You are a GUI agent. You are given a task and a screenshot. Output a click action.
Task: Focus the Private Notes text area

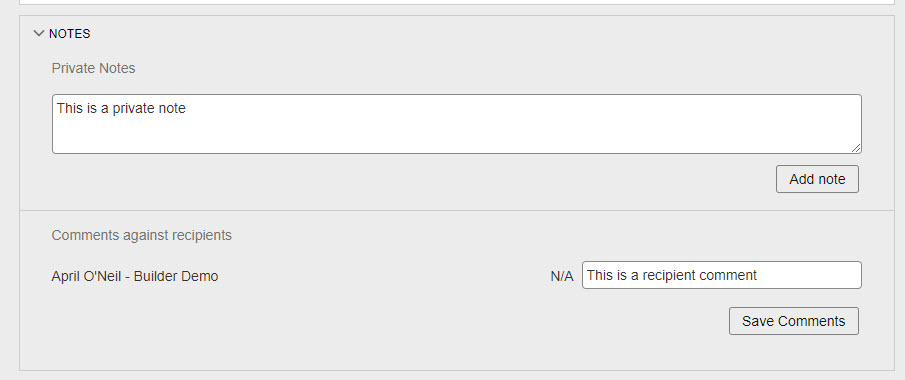(457, 124)
